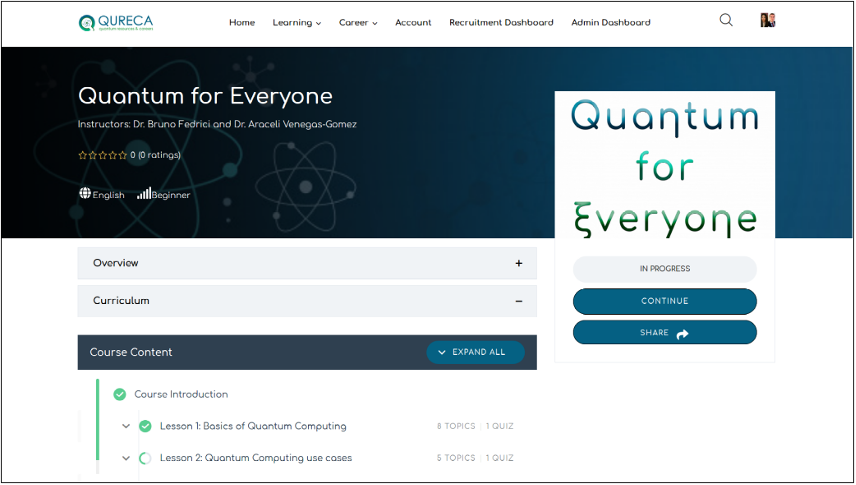Click the plus icon on Overview
The height and width of the screenshot is (485, 856).
(x=518, y=264)
